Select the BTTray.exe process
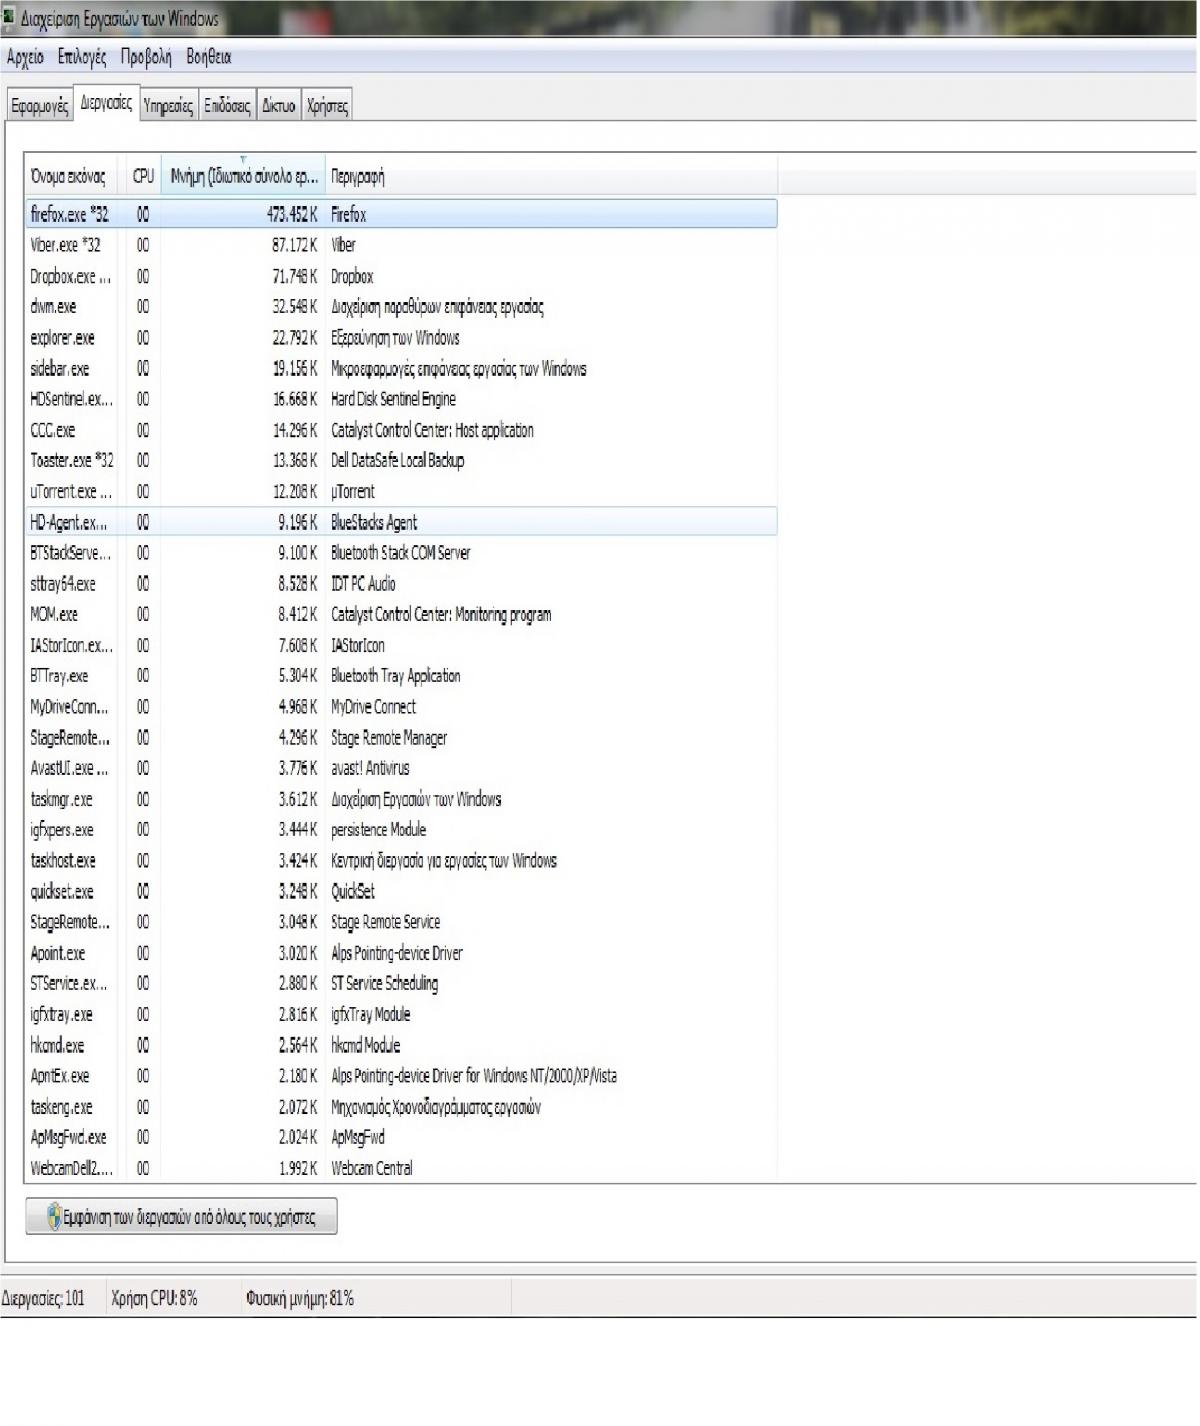Viewport: 1200px width, 1426px height. tap(401, 676)
